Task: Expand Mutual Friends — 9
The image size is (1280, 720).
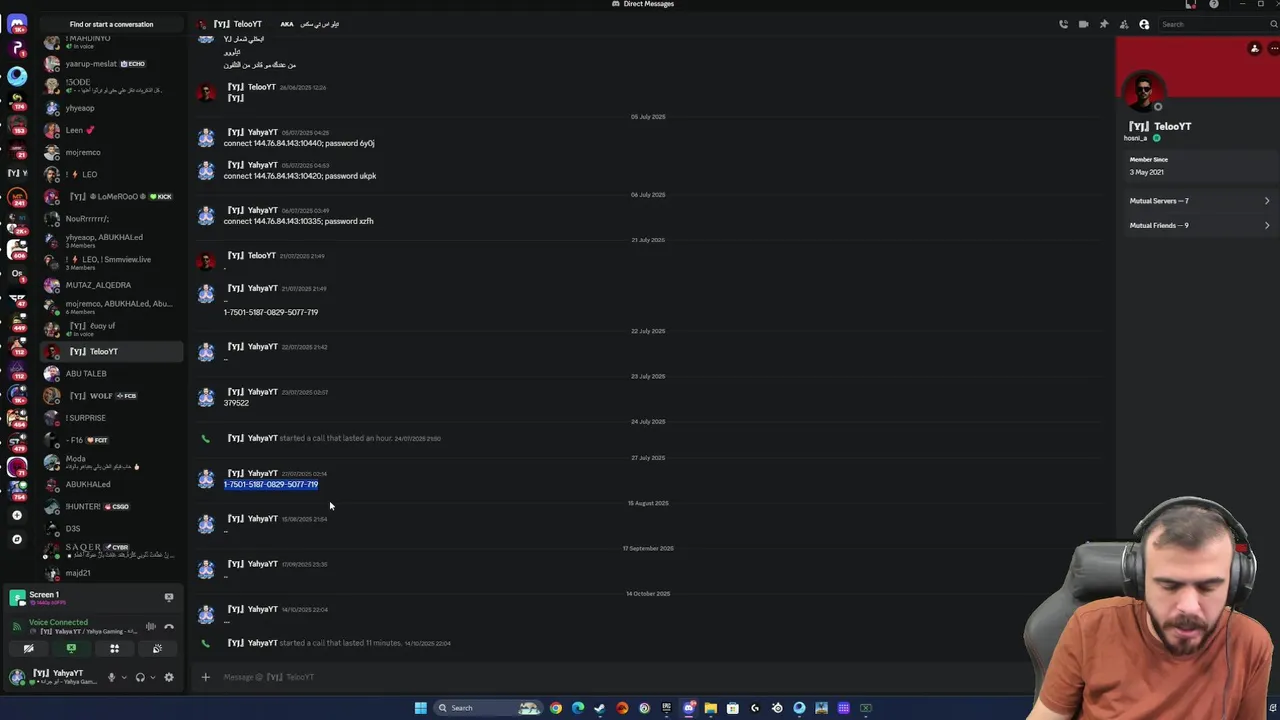Action: pyautogui.click(x=1199, y=225)
